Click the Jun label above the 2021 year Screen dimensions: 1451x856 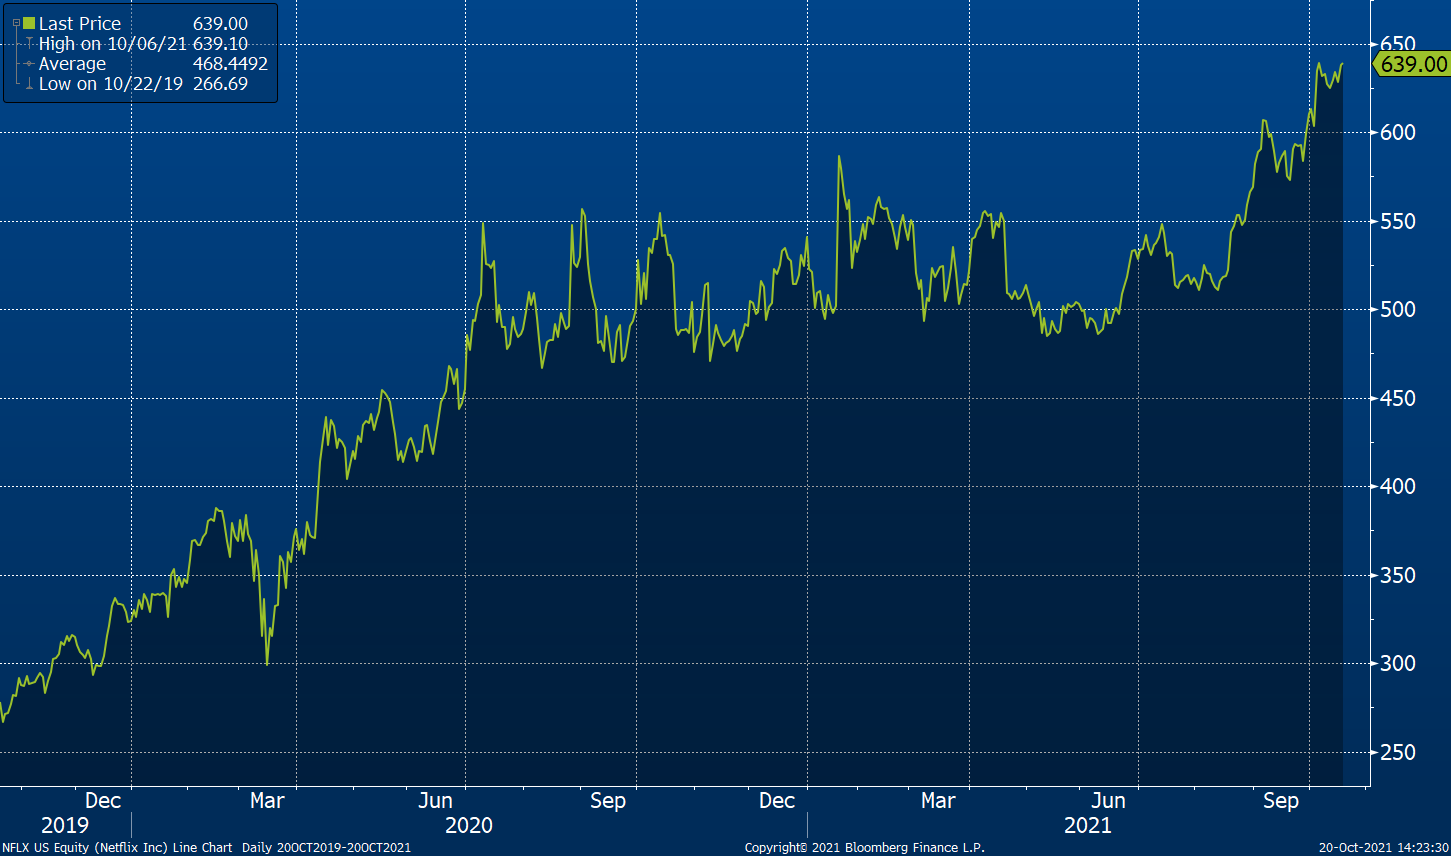click(1108, 801)
